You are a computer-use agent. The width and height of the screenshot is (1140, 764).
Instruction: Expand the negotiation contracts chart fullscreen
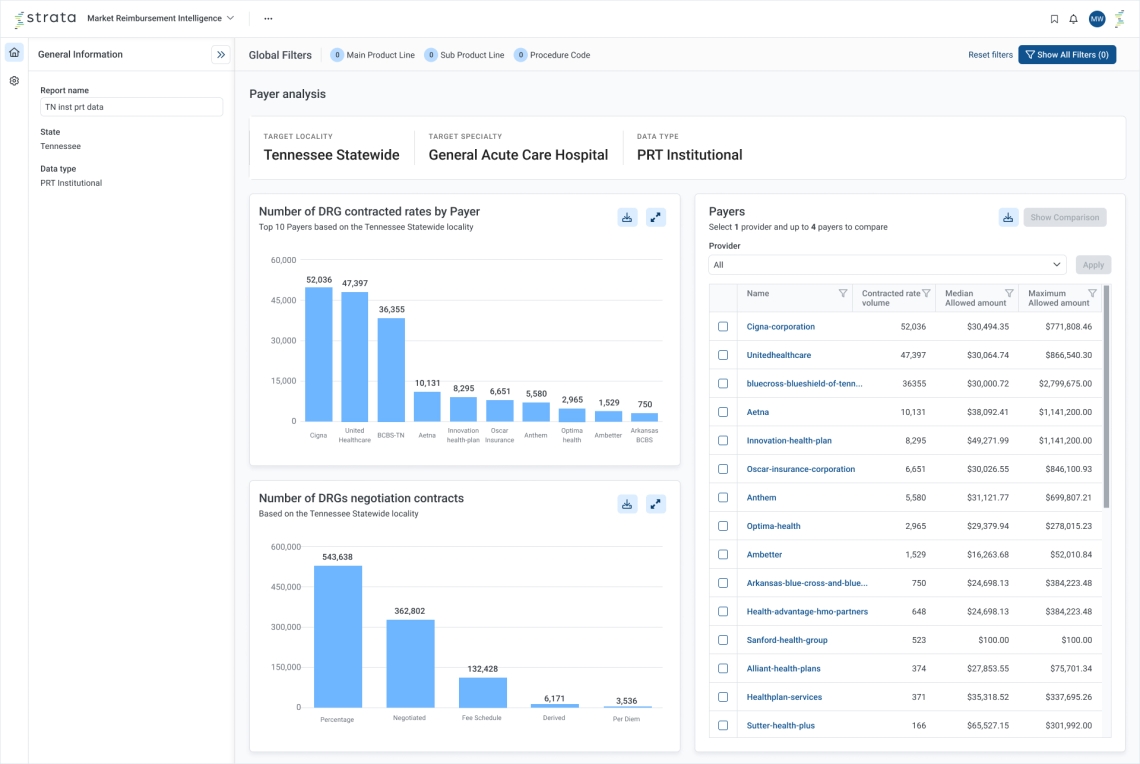tap(656, 504)
